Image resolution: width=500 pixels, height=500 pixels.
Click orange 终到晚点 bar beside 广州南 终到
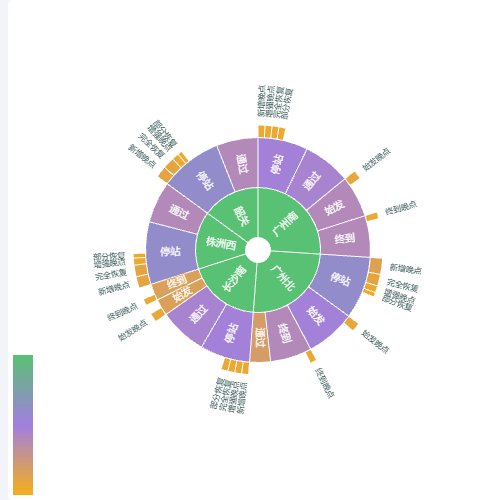(372, 217)
